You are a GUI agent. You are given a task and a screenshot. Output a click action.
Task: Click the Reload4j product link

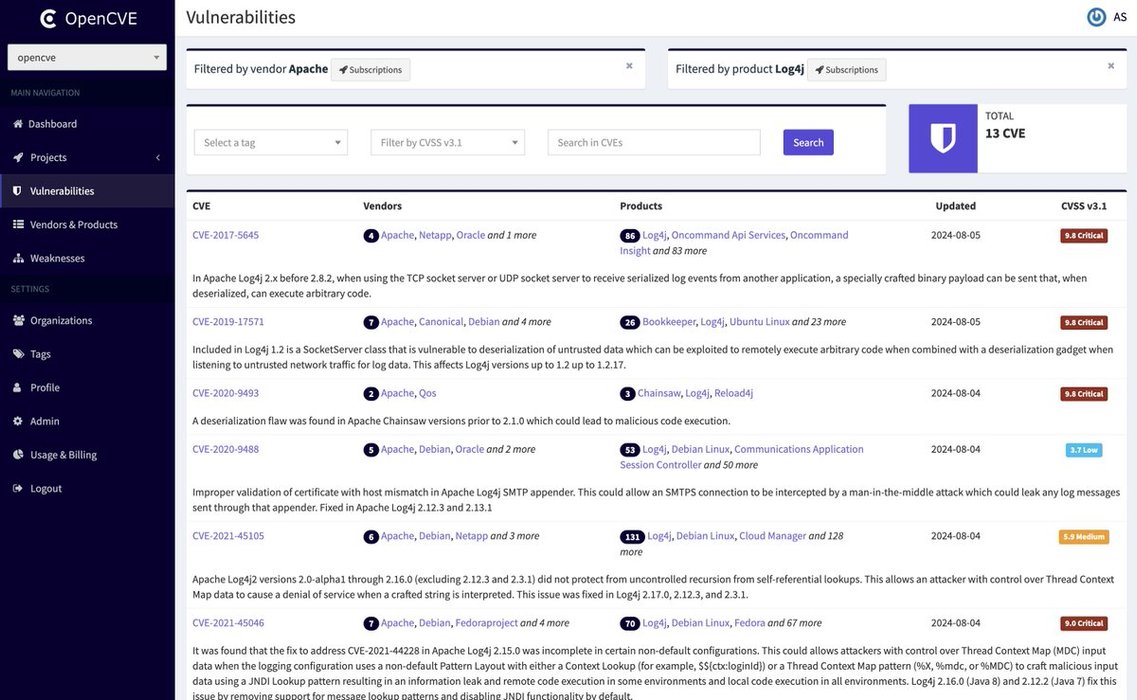(x=734, y=393)
